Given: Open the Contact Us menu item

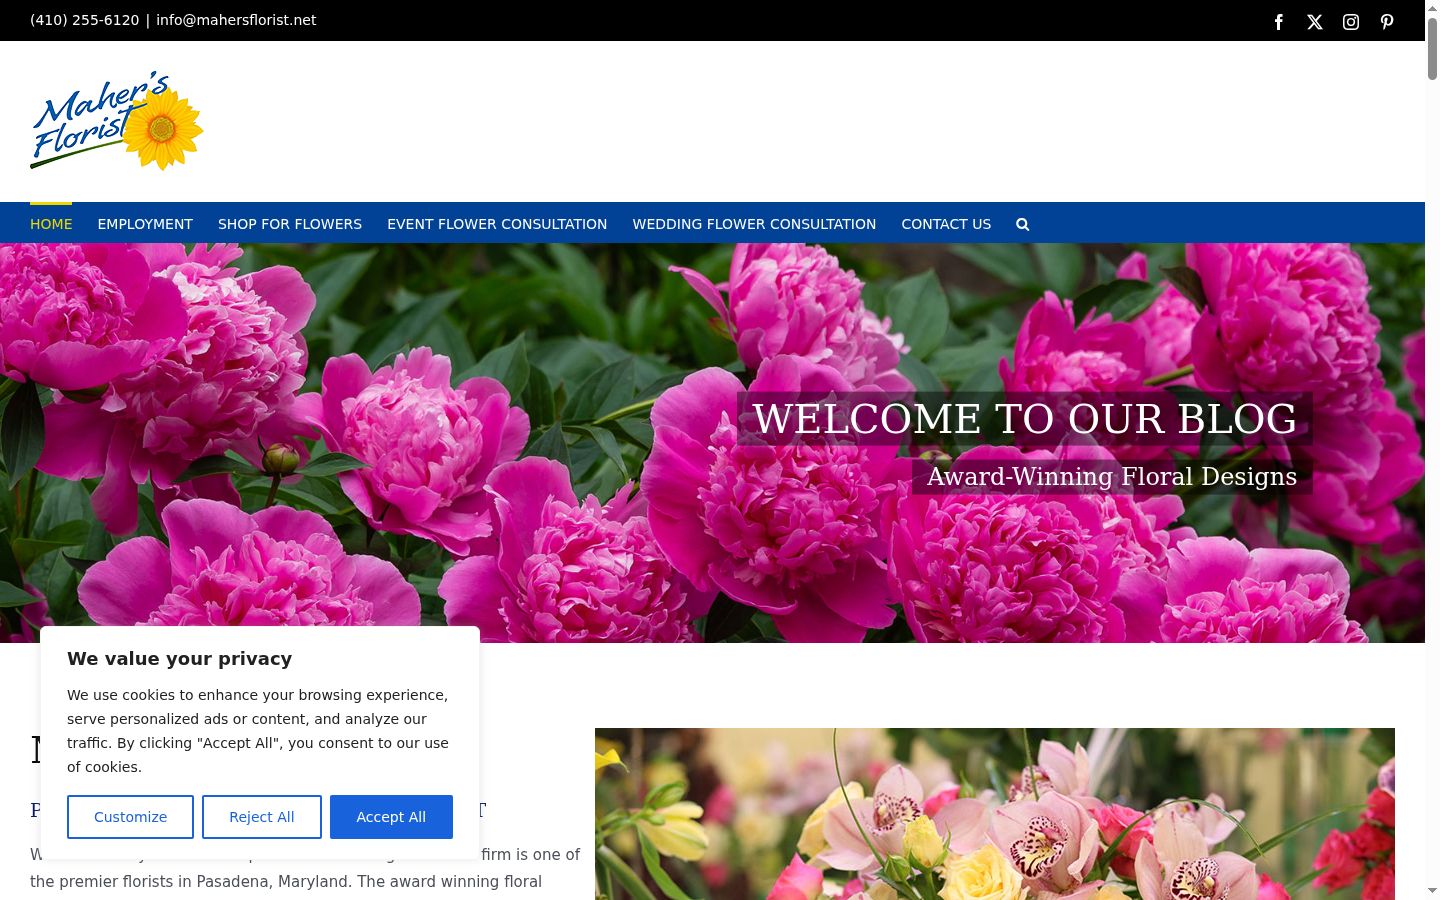Looking at the screenshot, I should click(946, 224).
